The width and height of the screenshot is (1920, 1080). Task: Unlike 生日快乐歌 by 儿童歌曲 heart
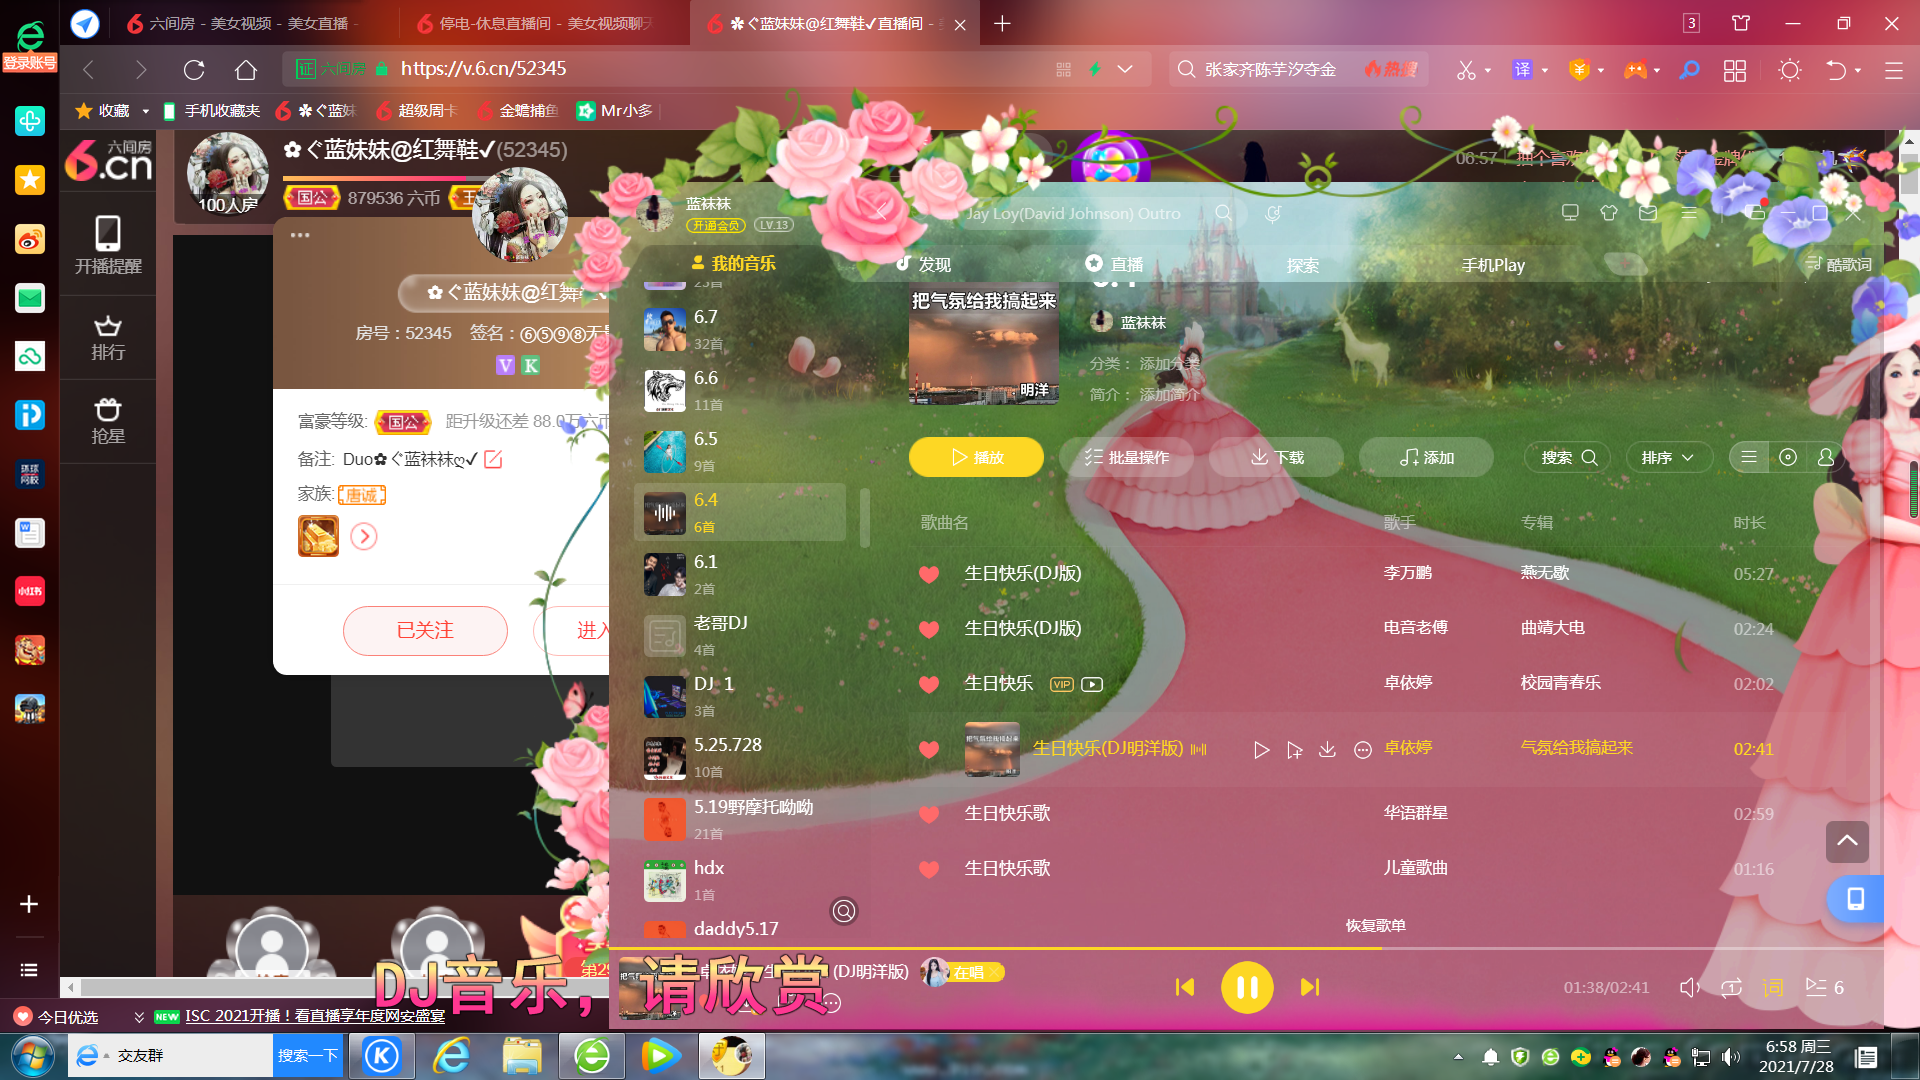(929, 869)
